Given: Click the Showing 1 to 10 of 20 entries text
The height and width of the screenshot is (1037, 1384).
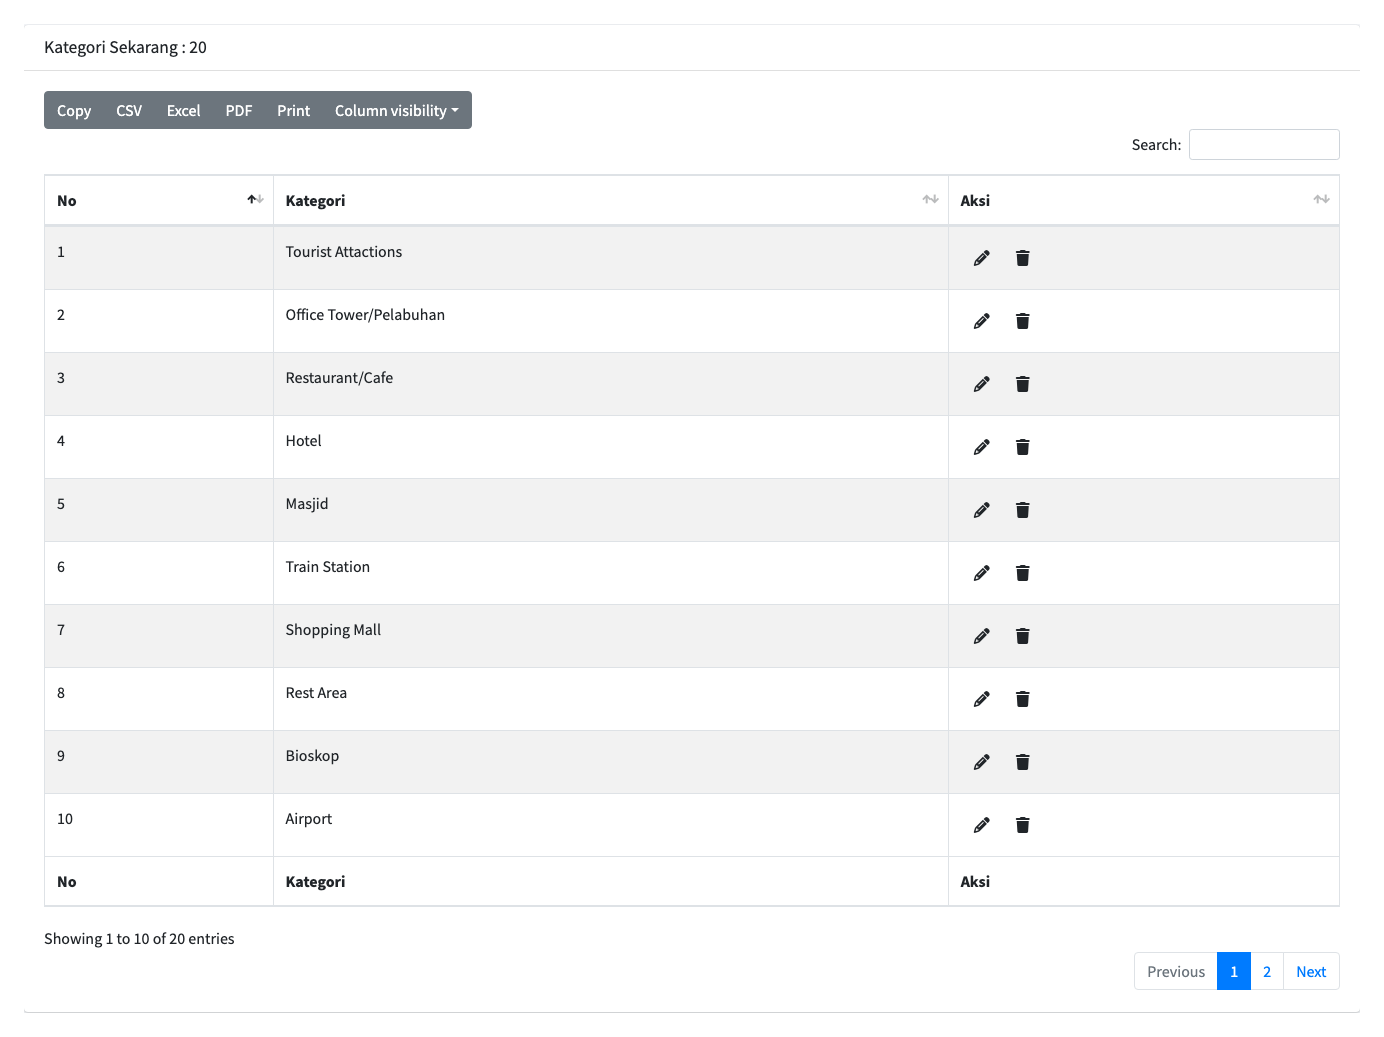Looking at the screenshot, I should coord(139,939).
